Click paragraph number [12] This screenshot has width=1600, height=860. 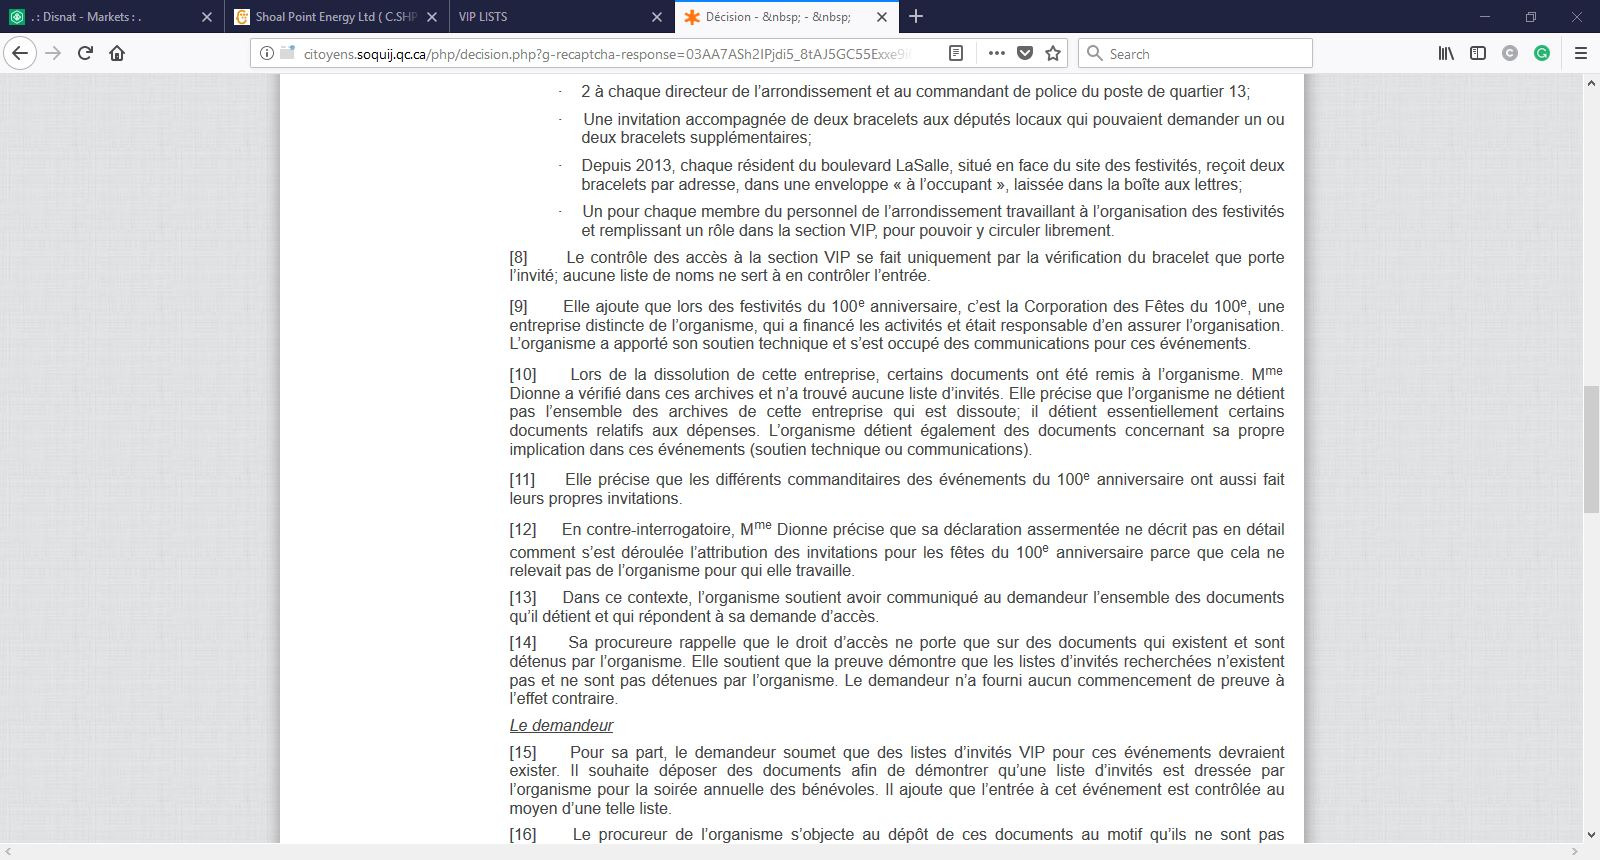click(523, 529)
